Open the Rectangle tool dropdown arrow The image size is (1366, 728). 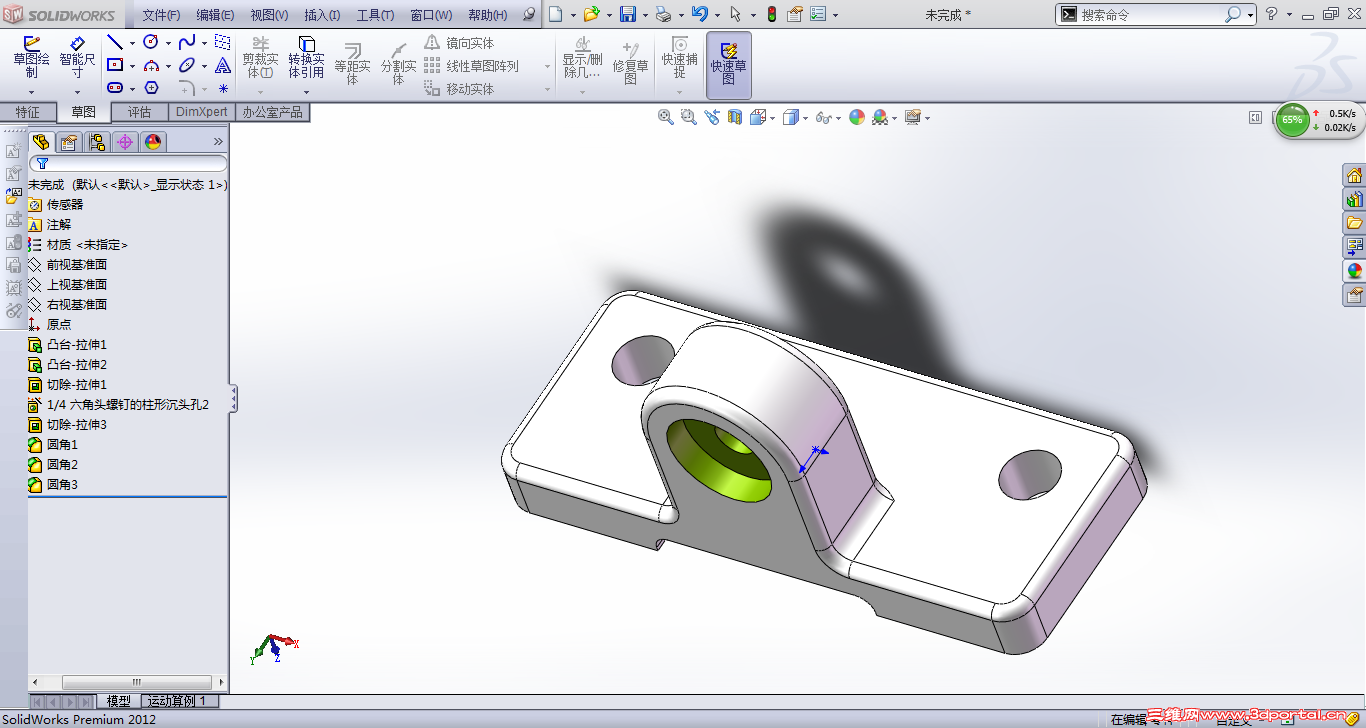pyautogui.click(x=132, y=66)
